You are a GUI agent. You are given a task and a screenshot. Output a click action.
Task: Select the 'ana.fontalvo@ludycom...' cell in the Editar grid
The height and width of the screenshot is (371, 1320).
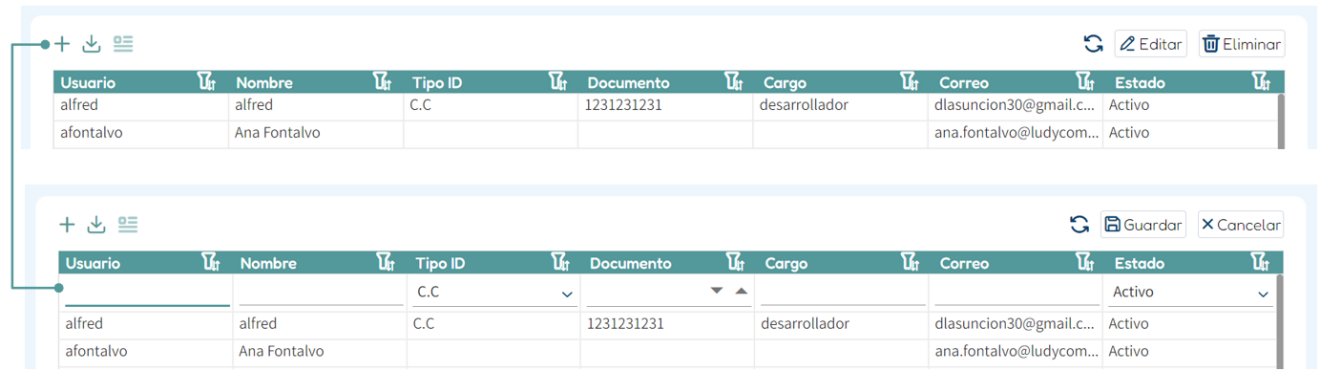pyautogui.click(x=1016, y=133)
